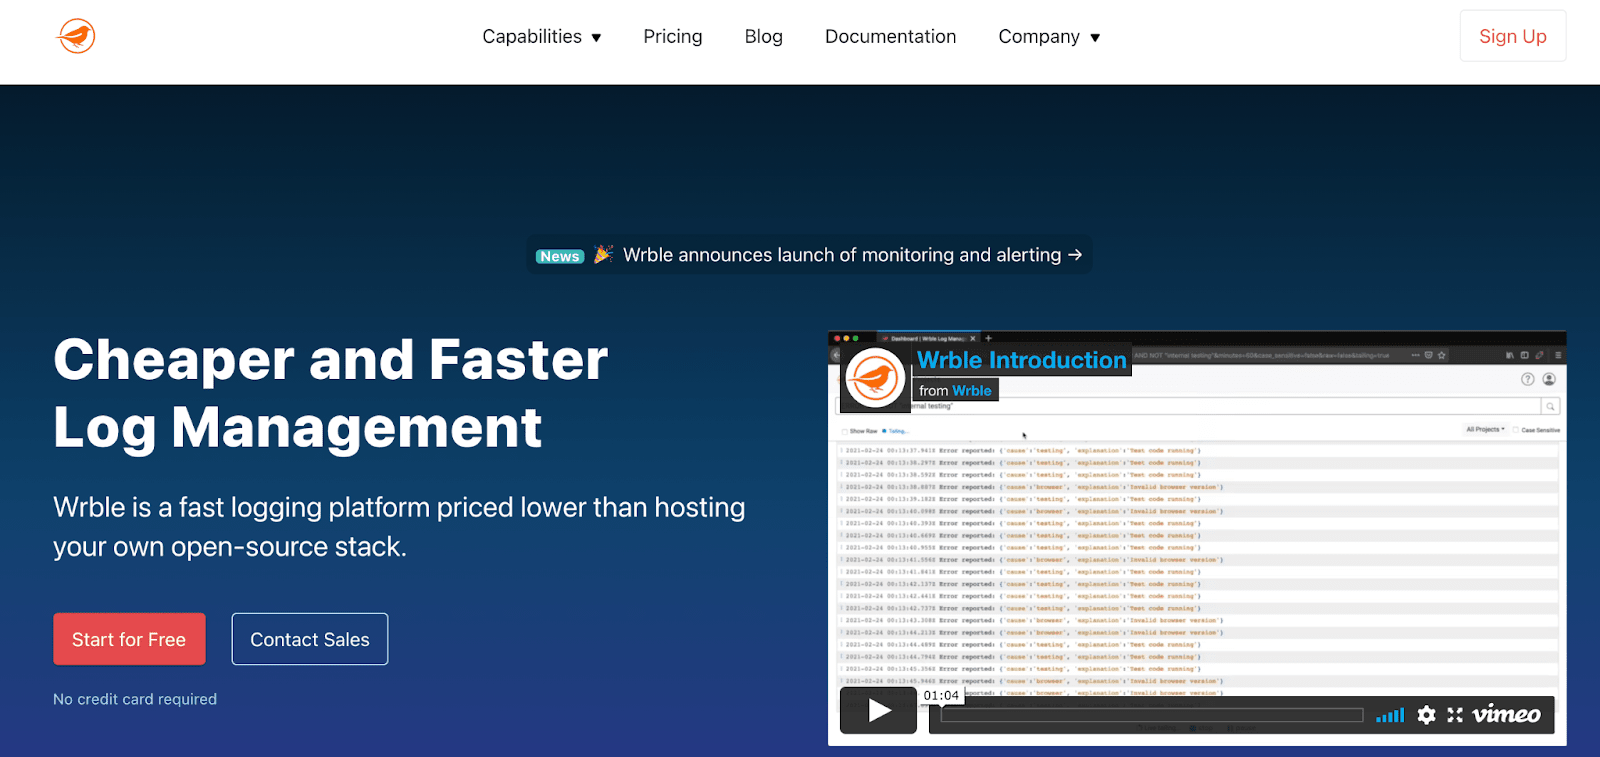Open Vimeo video settings gear
Image resolution: width=1600 pixels, height=757 pixels.
click(x=1427, y=715)
